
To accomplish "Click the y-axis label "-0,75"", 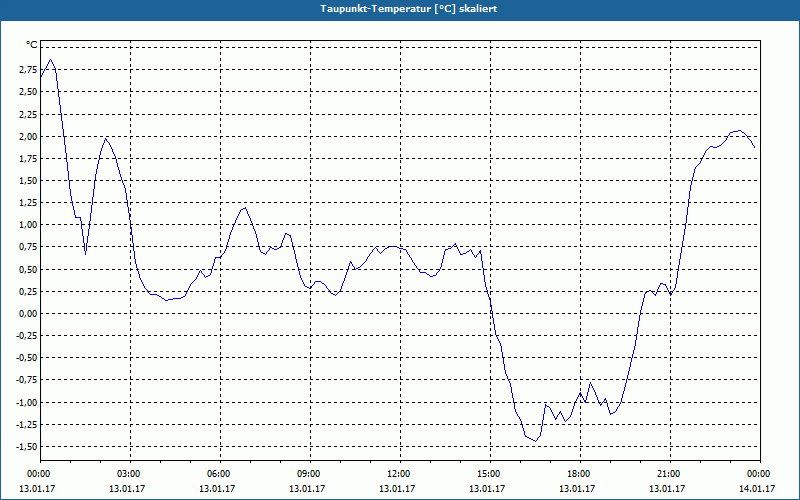I will 27,380.
